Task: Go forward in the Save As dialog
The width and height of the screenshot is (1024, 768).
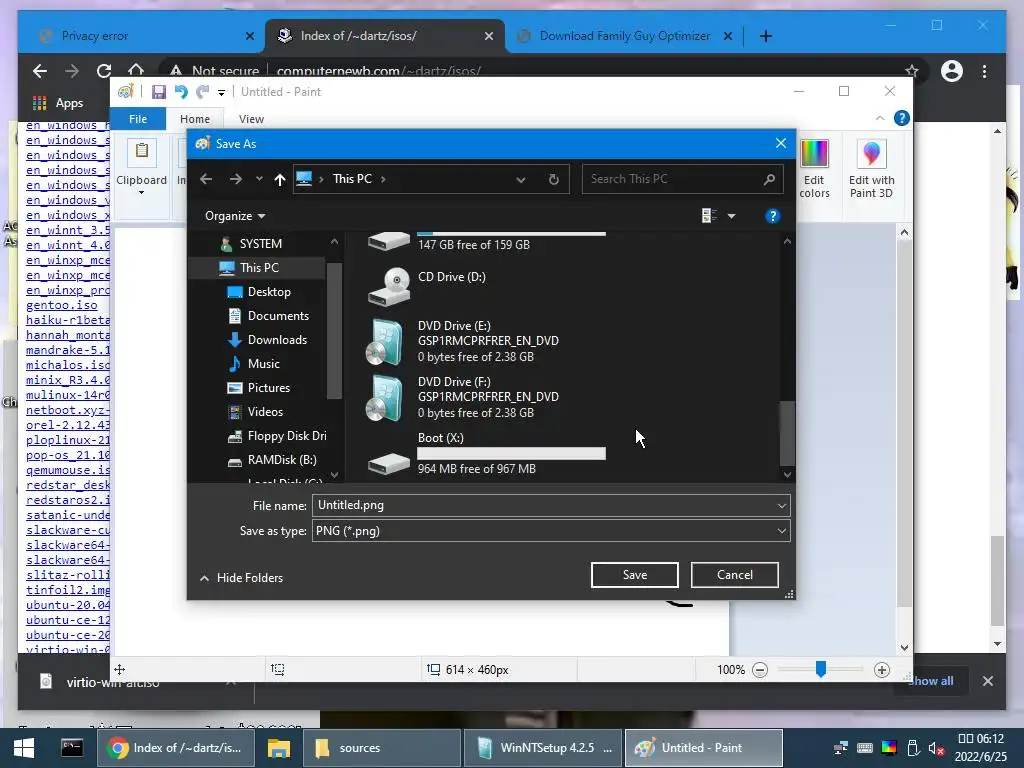Action: [236, 179]
